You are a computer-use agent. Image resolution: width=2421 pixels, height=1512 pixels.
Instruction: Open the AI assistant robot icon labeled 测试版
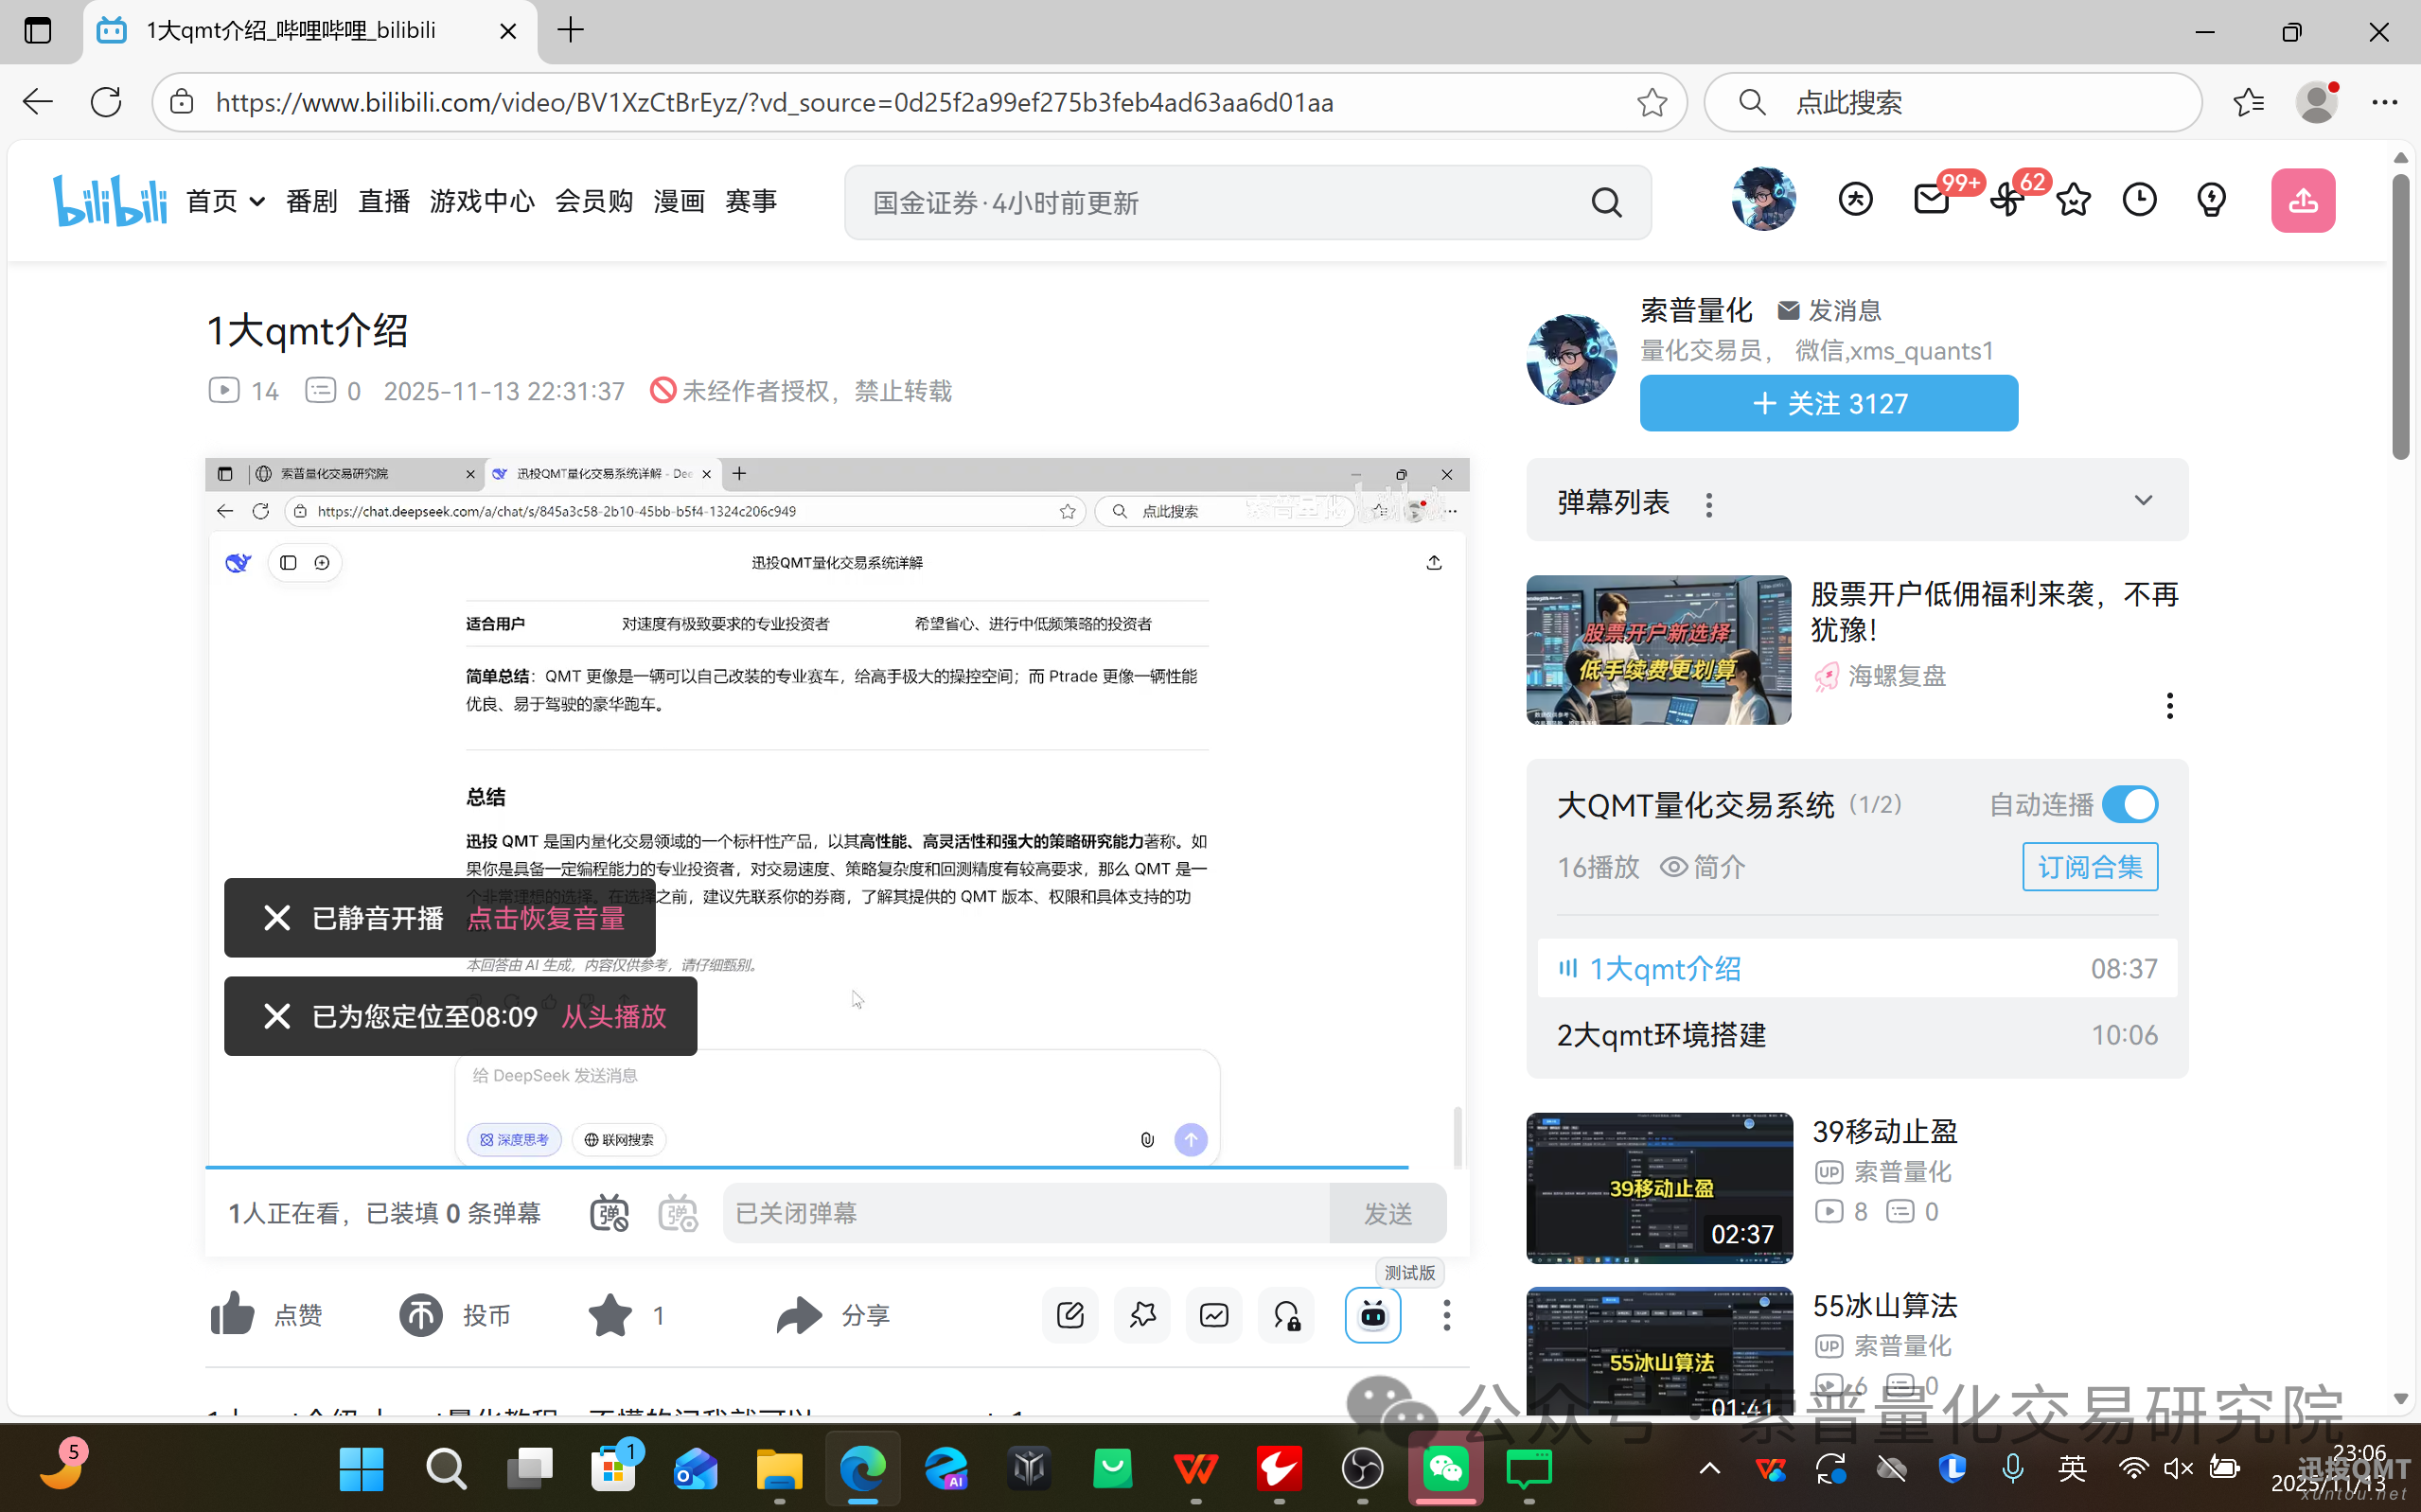pos(1373,1315)
